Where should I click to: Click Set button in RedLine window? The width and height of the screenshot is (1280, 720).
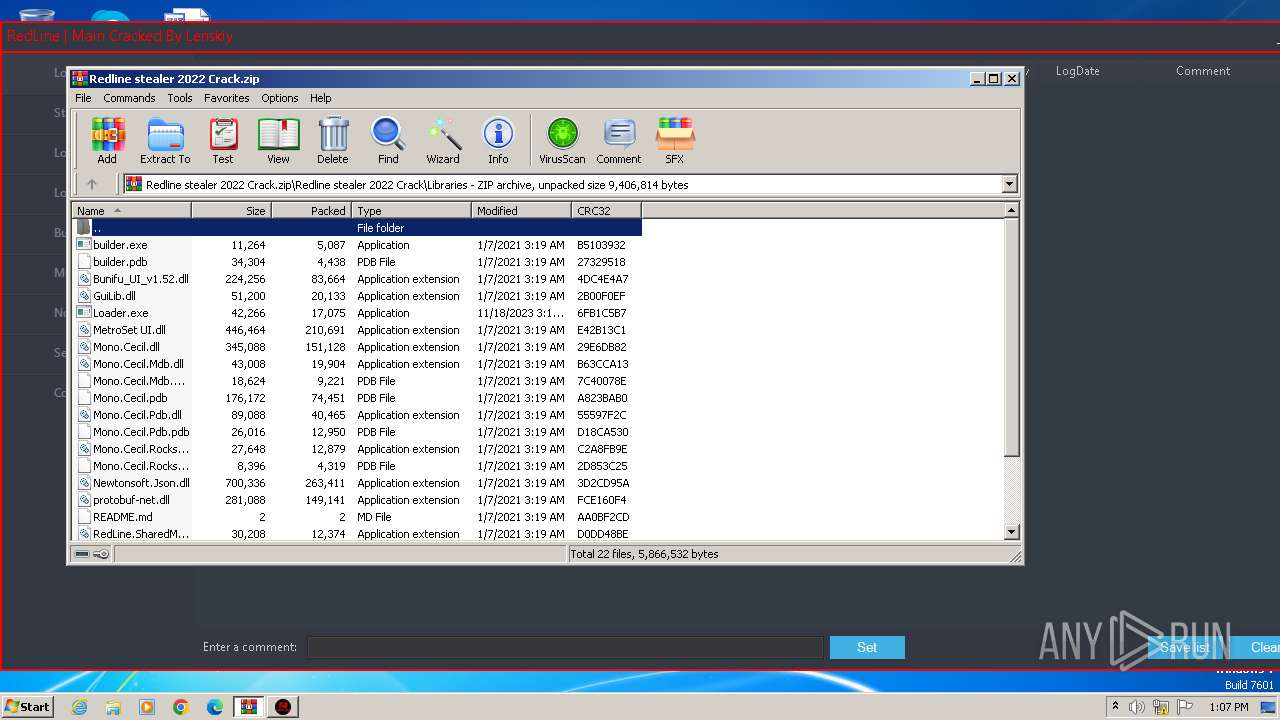[867, 647]
